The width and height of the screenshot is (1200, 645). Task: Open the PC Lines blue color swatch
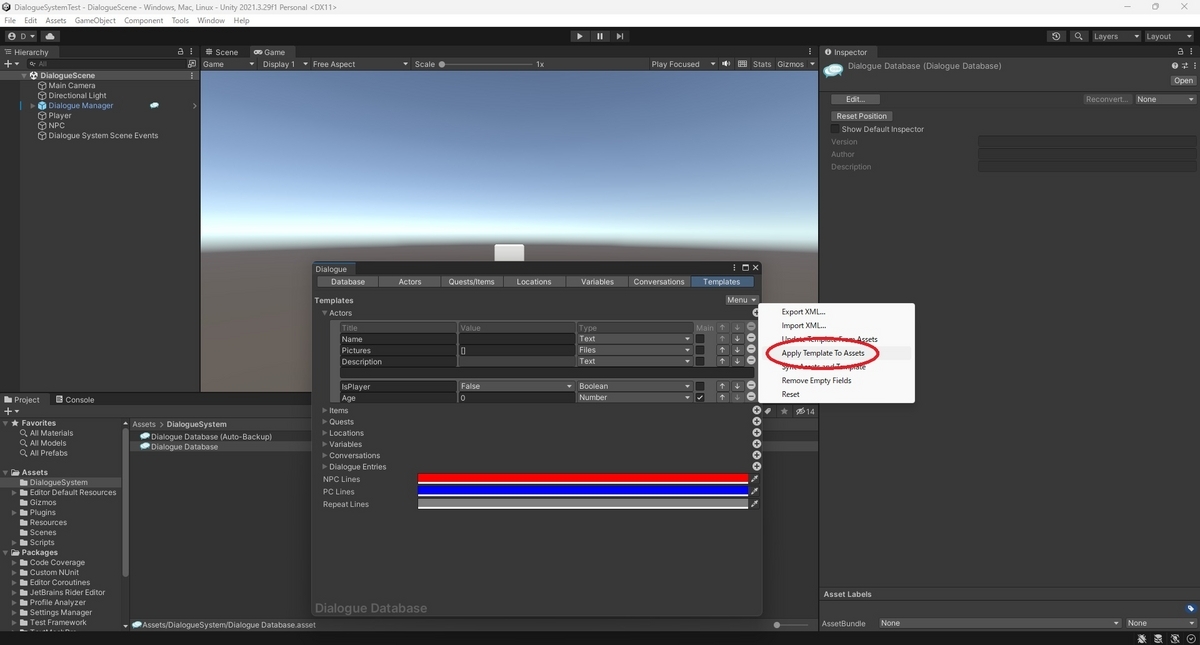coord(582,491)
